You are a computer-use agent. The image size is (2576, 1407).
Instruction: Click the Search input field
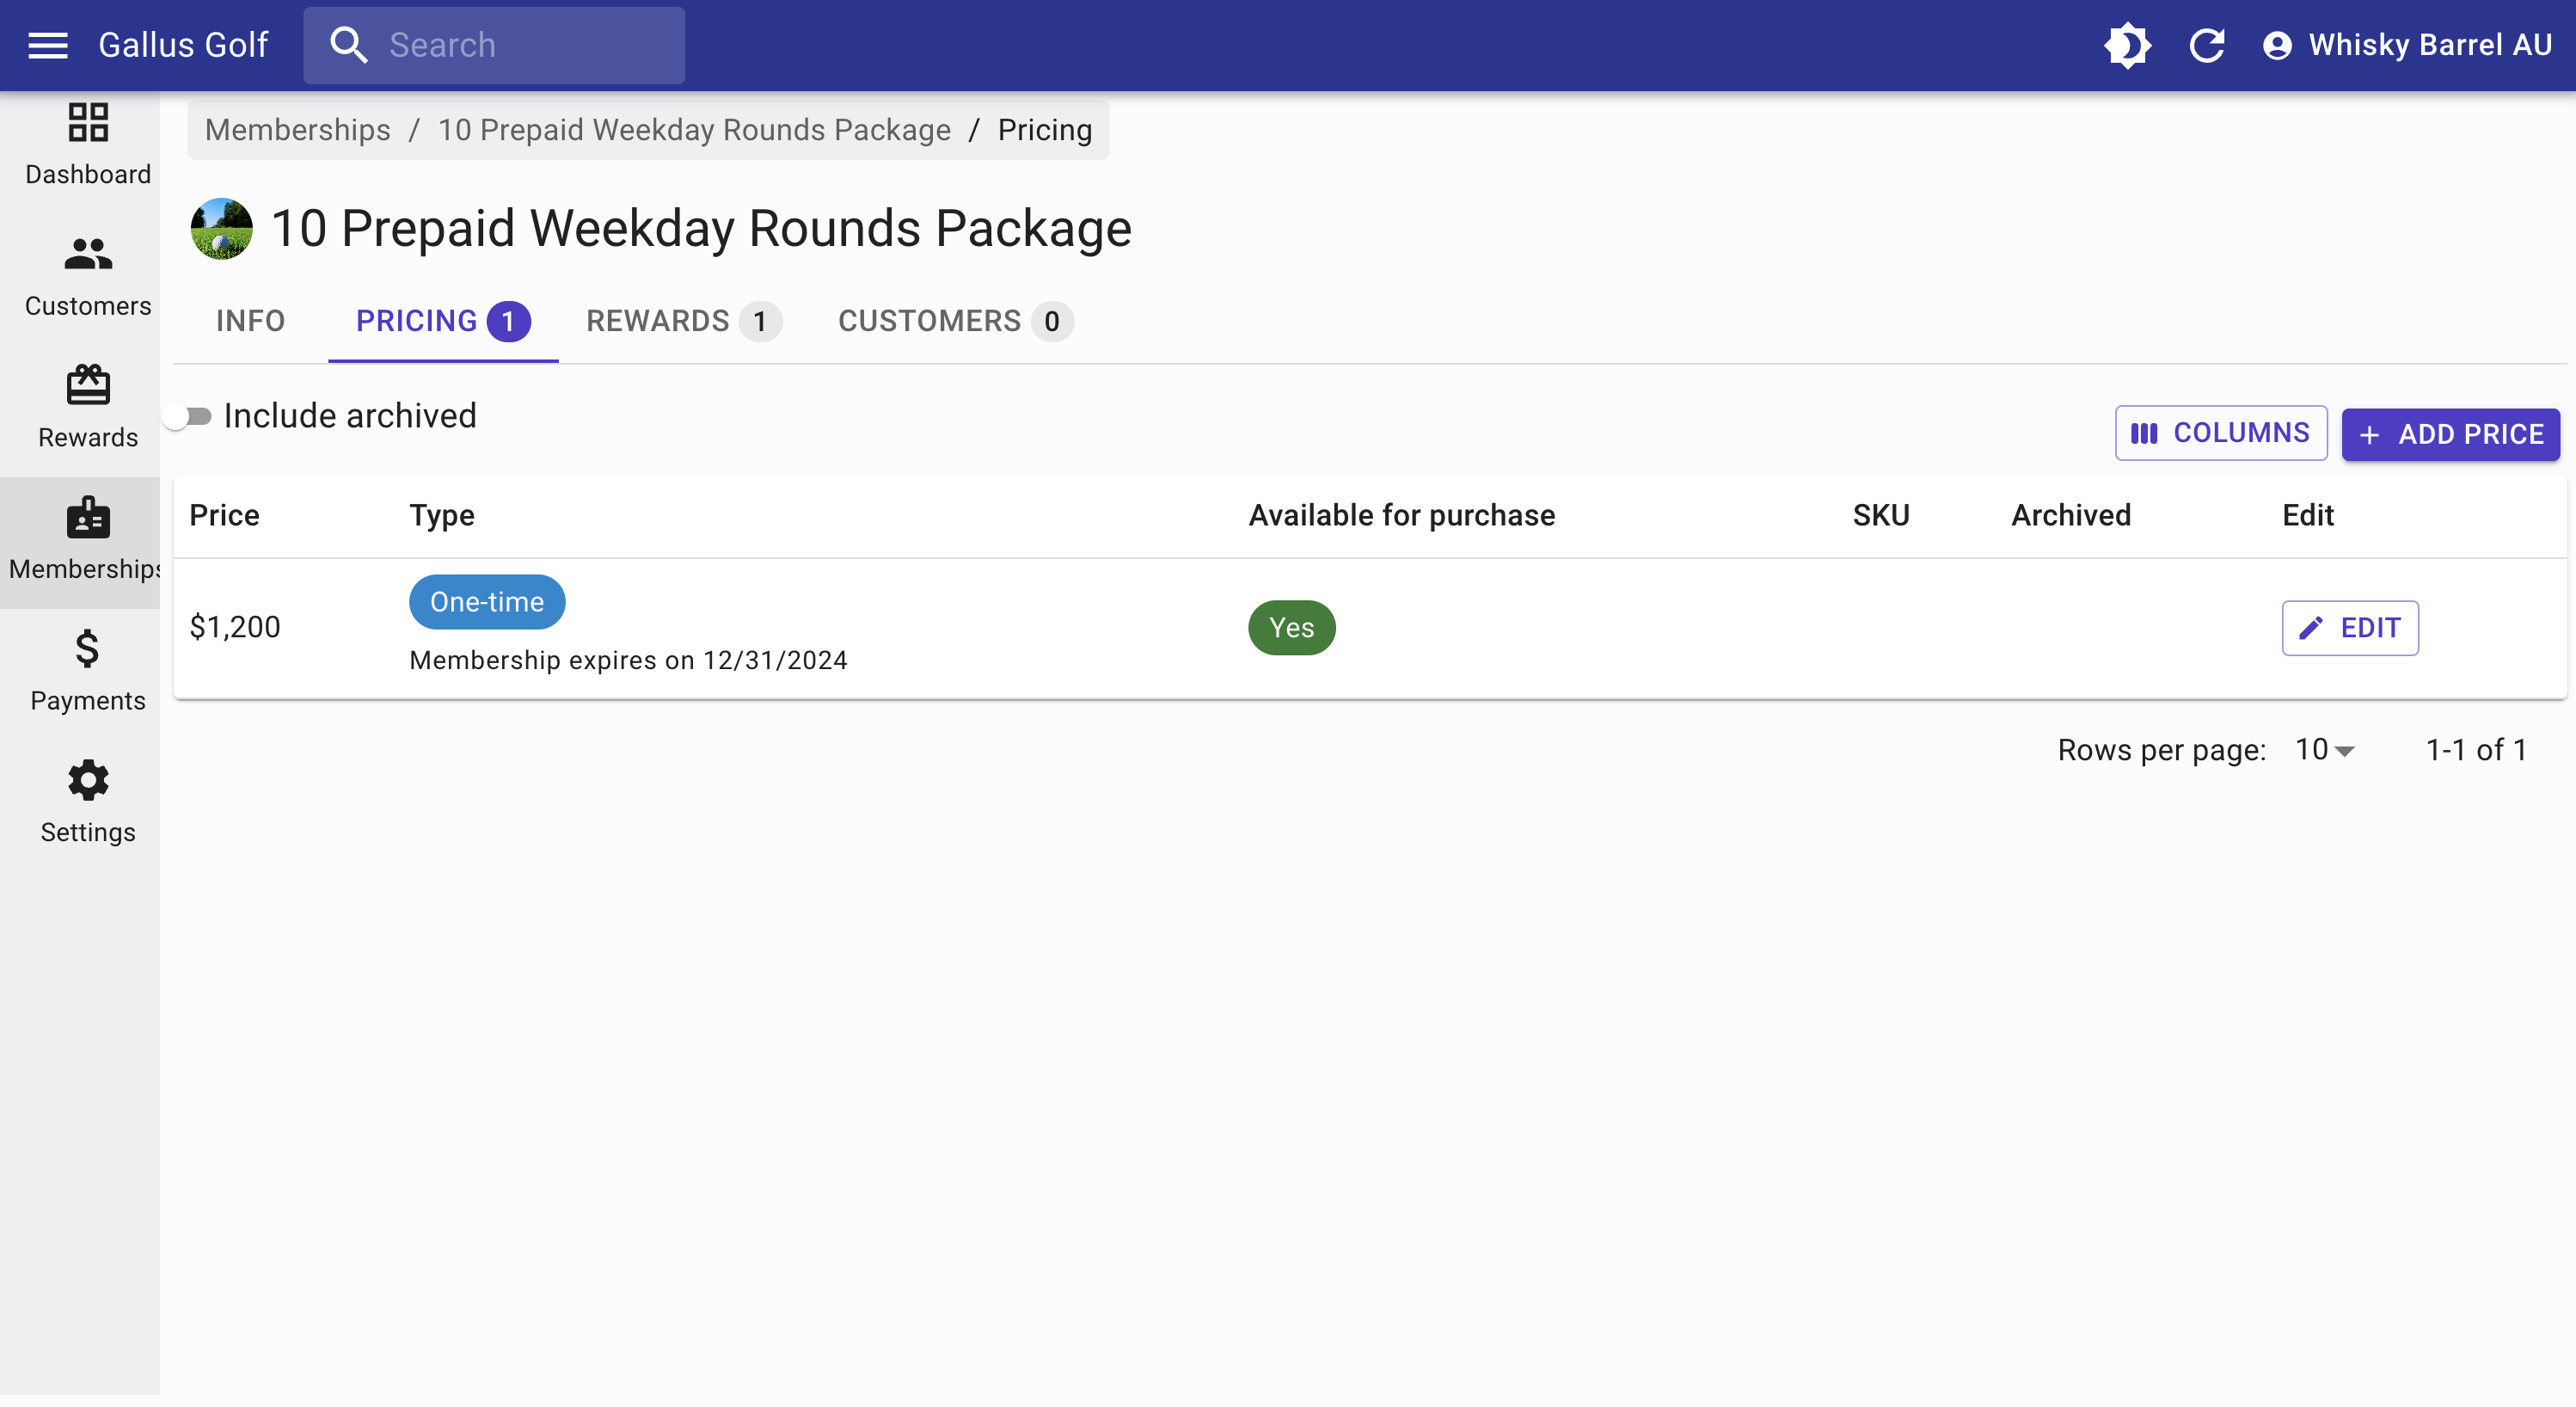pos(494,45)
